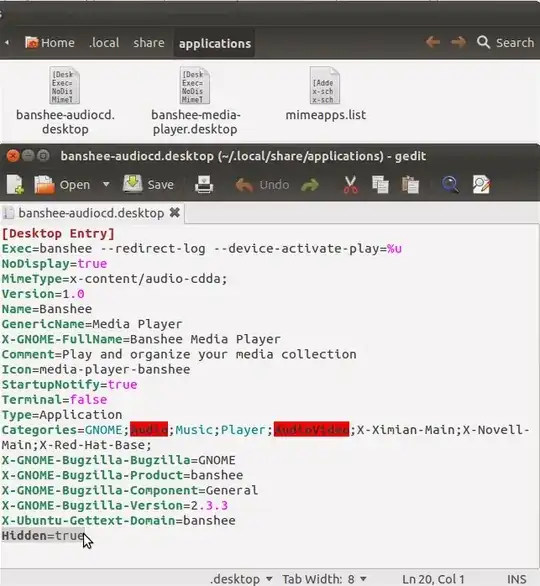Screen dimensions: 540x586
Task: Click the X-GNOME-Bugzilla-Version=2.3.3 line
Action: point(115,505)
